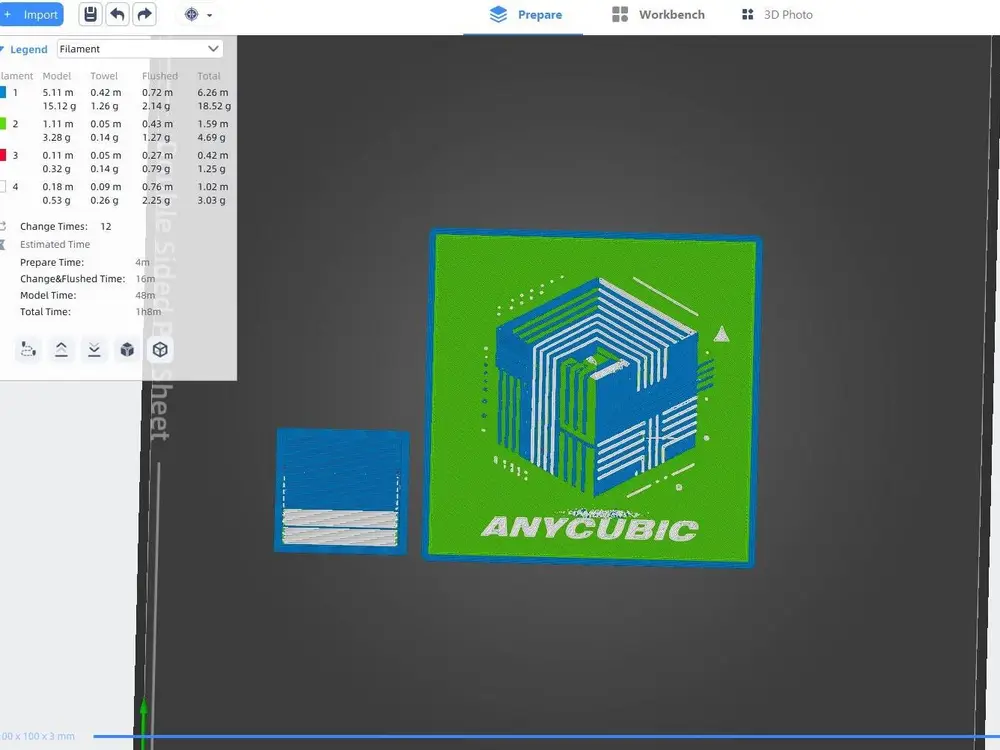The image size is (1000, 750).
Task: Click the move-up-layer double chevron icon
Action: point(61,349)
